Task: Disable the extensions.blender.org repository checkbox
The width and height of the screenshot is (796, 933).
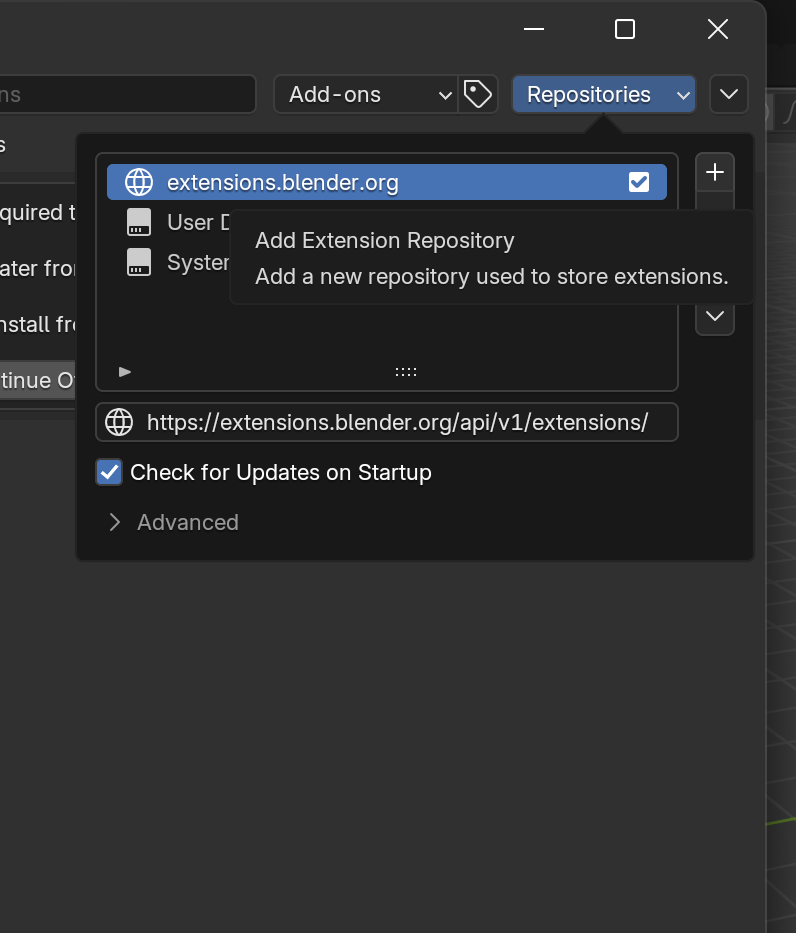Action: click(638, 182)
